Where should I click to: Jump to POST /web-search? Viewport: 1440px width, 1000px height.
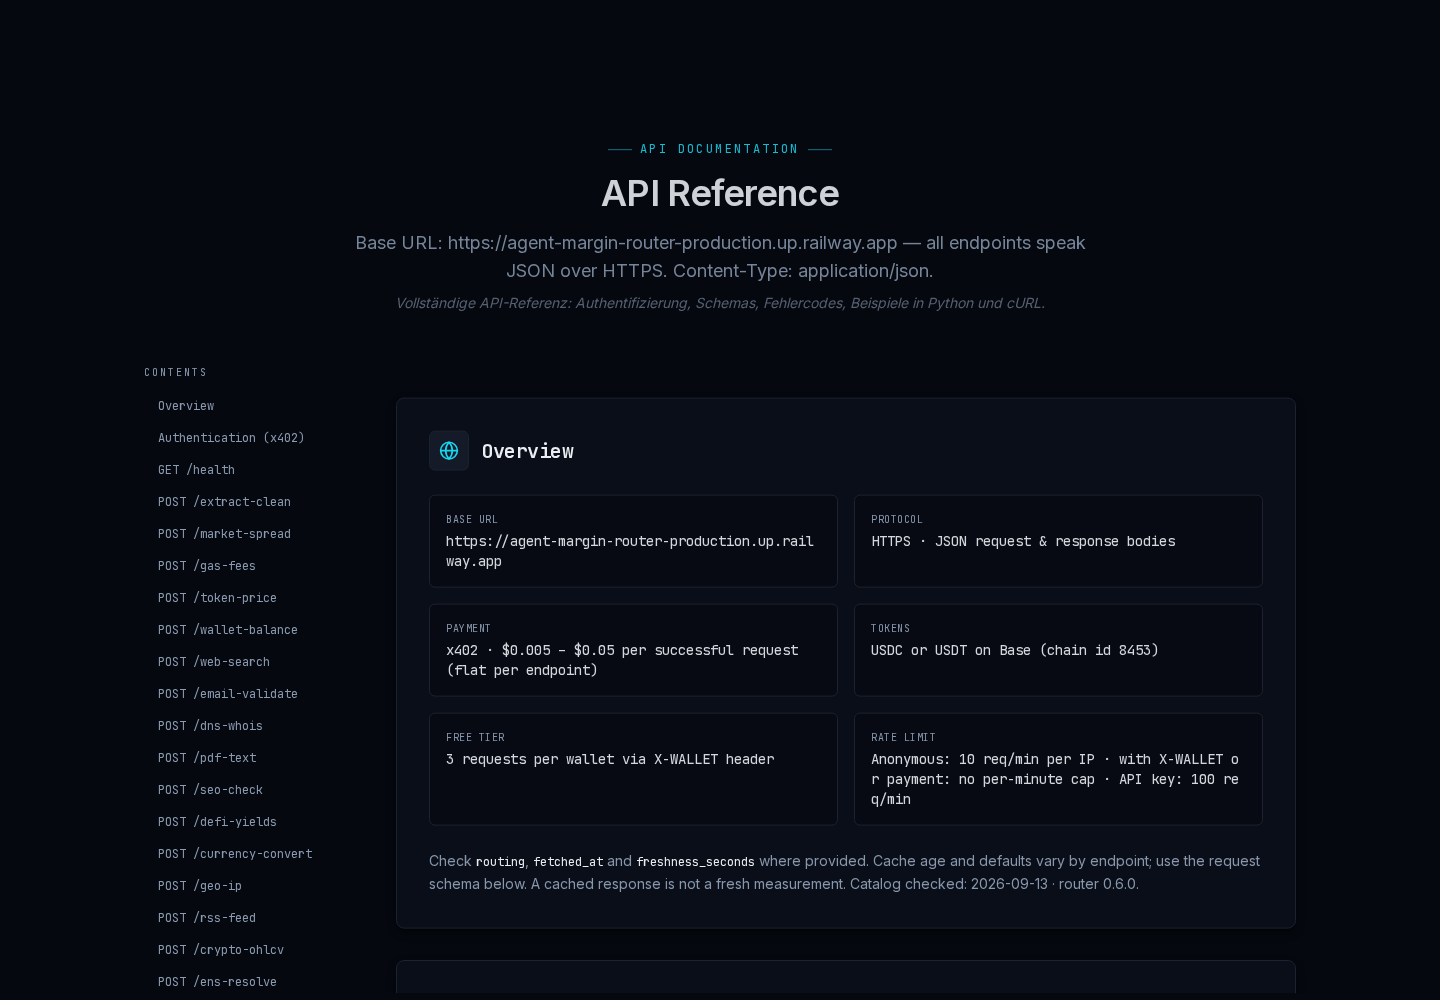click(x=214, y=662)
